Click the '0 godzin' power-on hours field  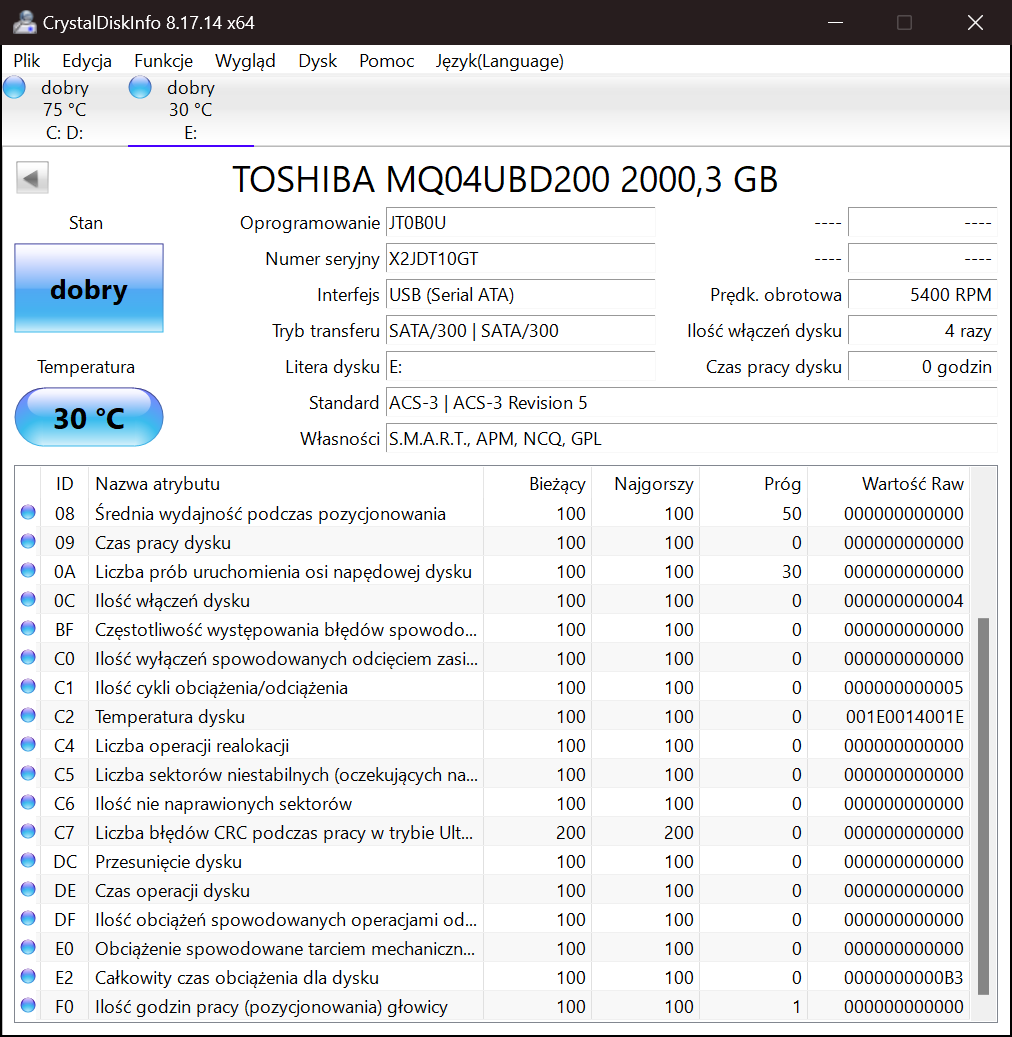click(922, 366)
